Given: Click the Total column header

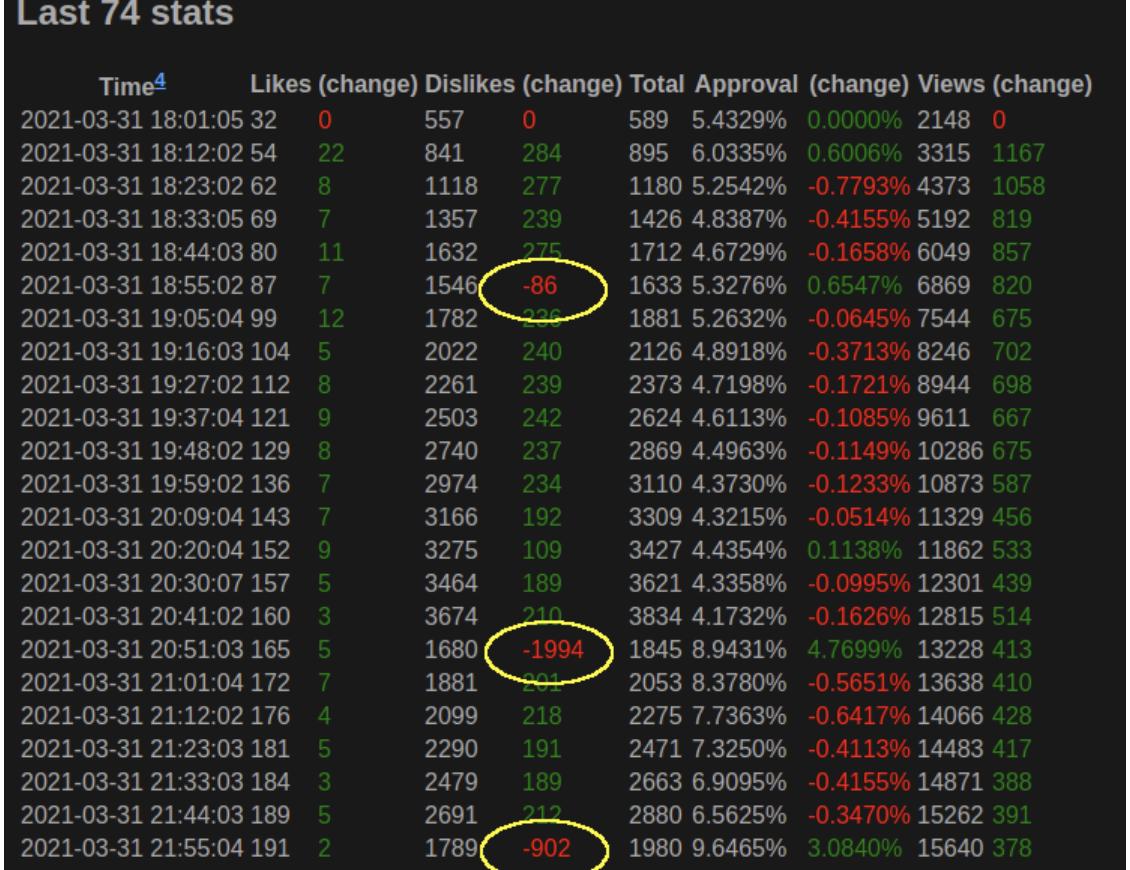Looking at the screenshot, I should pyautogui.click(x=657, y=85).
